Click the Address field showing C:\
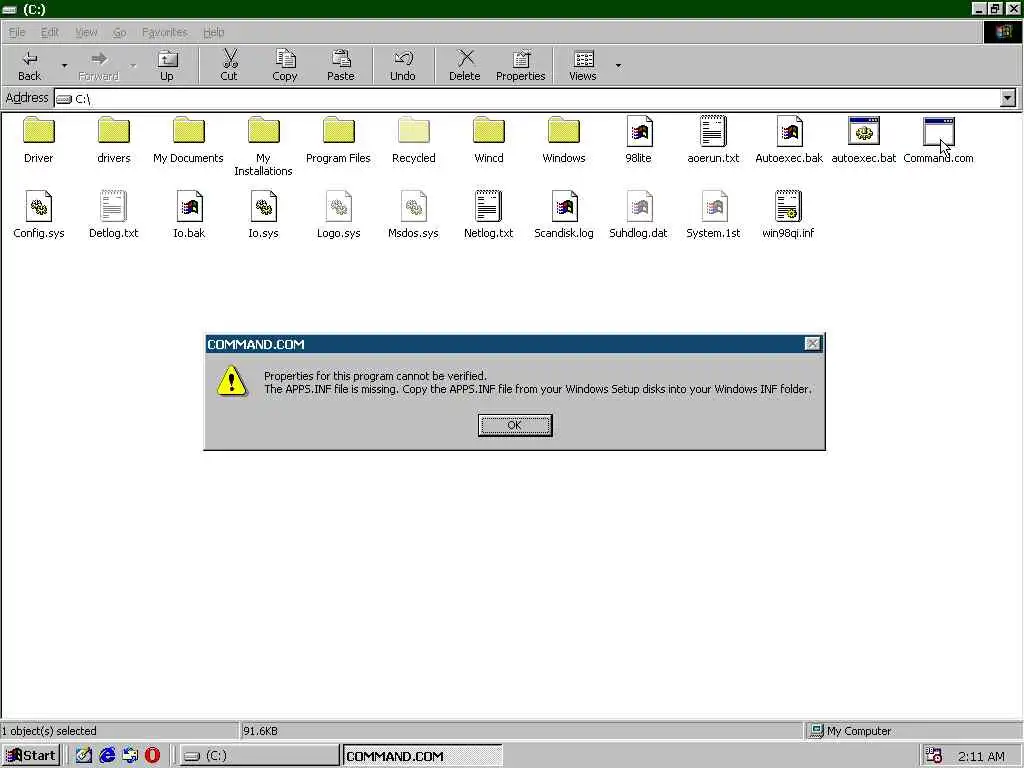The height and width of the screenshot is (768, 1024). [526, 98]
